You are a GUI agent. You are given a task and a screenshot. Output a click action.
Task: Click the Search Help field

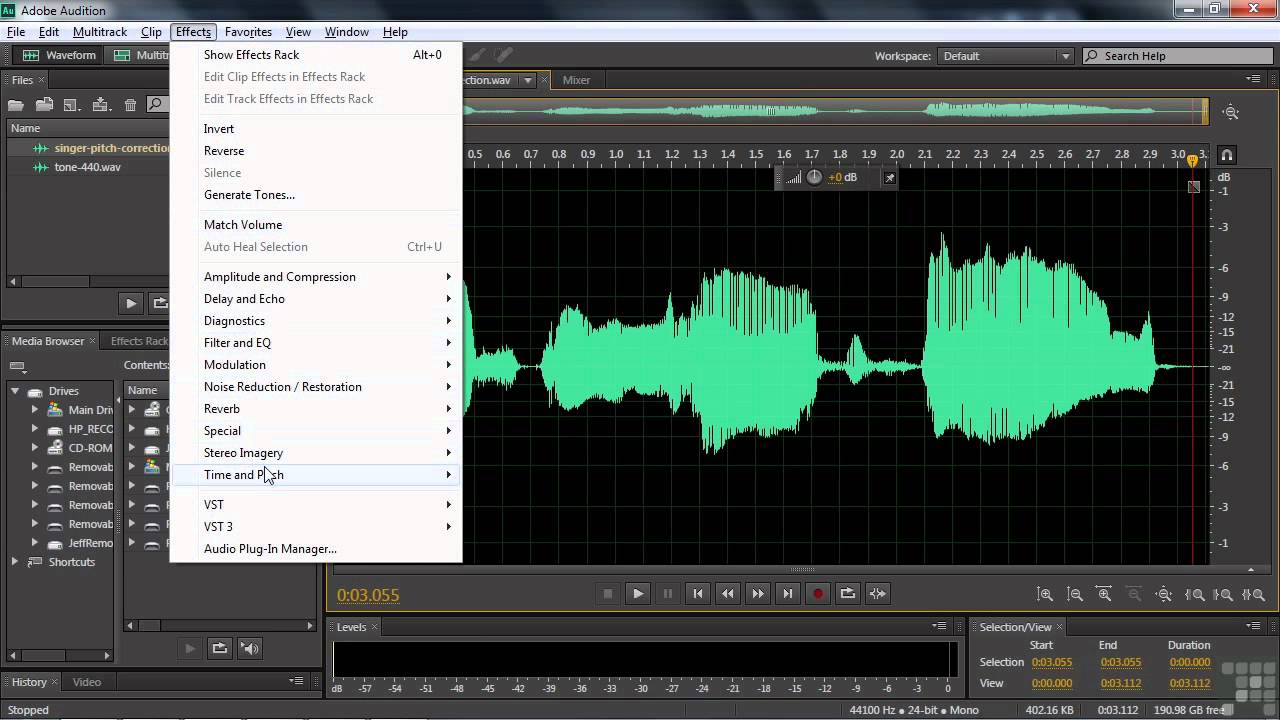(1176, 56)
